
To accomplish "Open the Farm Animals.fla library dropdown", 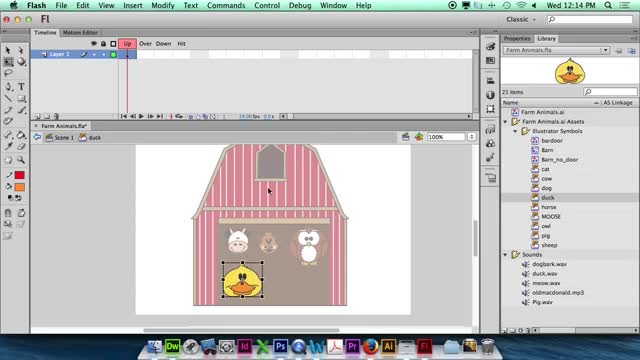I will (556, 50).
